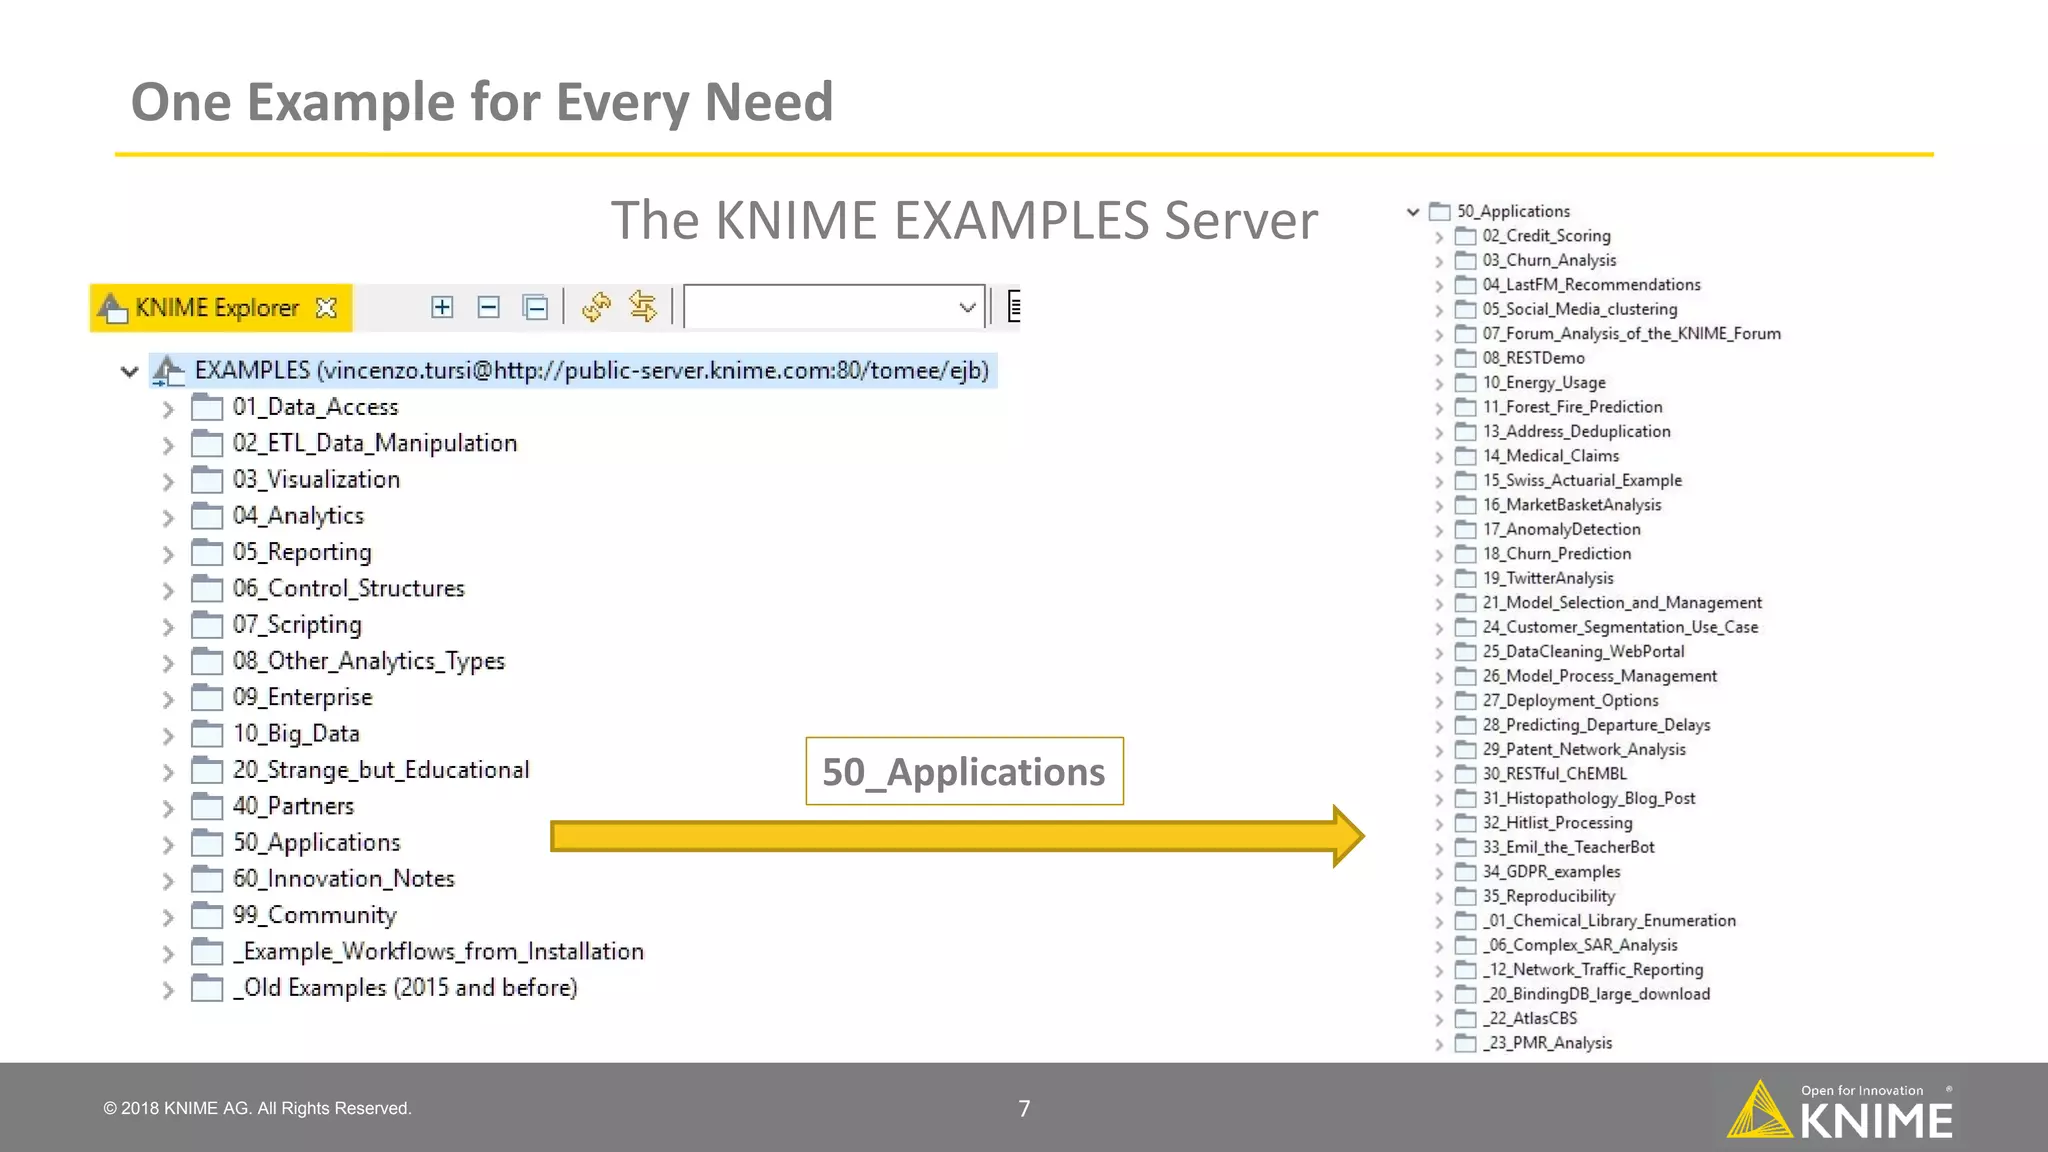The image size is (2048, 1152).
Task: Expand the 50_Applications folder in left tree
Action: (168, 844)
